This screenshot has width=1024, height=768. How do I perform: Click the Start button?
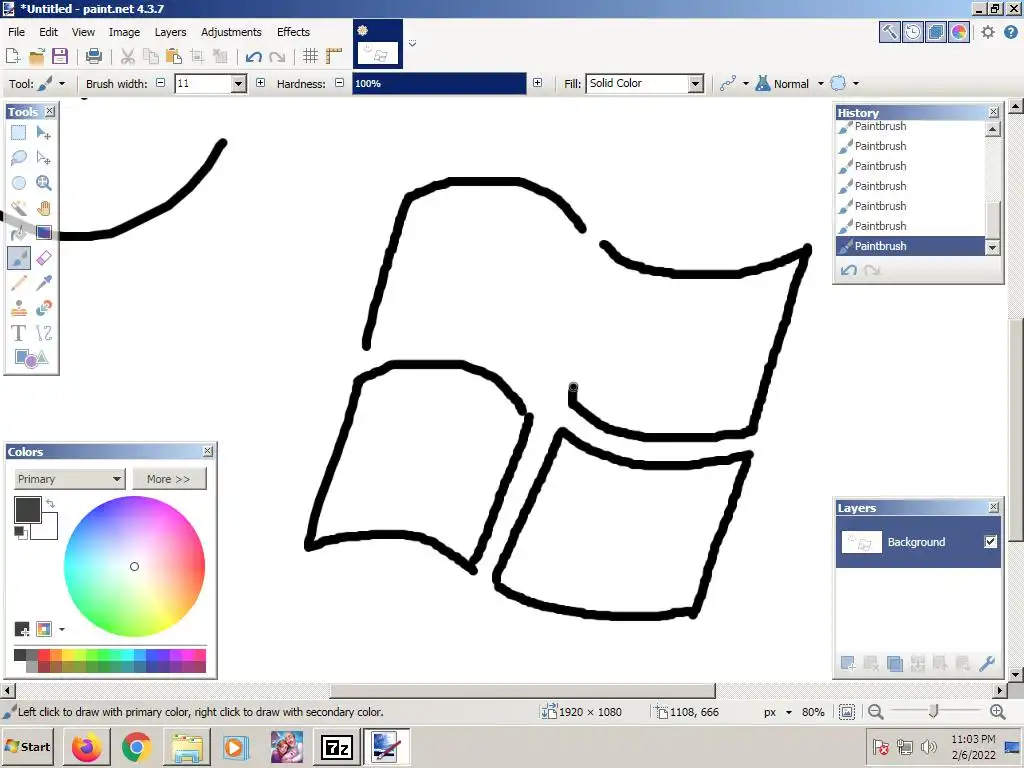click(28, 746)
